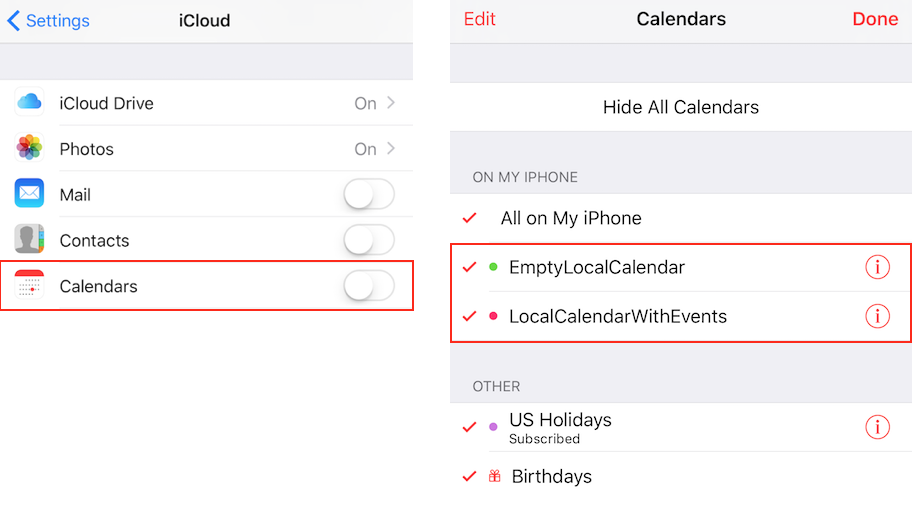Tap Done to close Calendars
This screenshot has height=507, width=913.
[875, 19]
